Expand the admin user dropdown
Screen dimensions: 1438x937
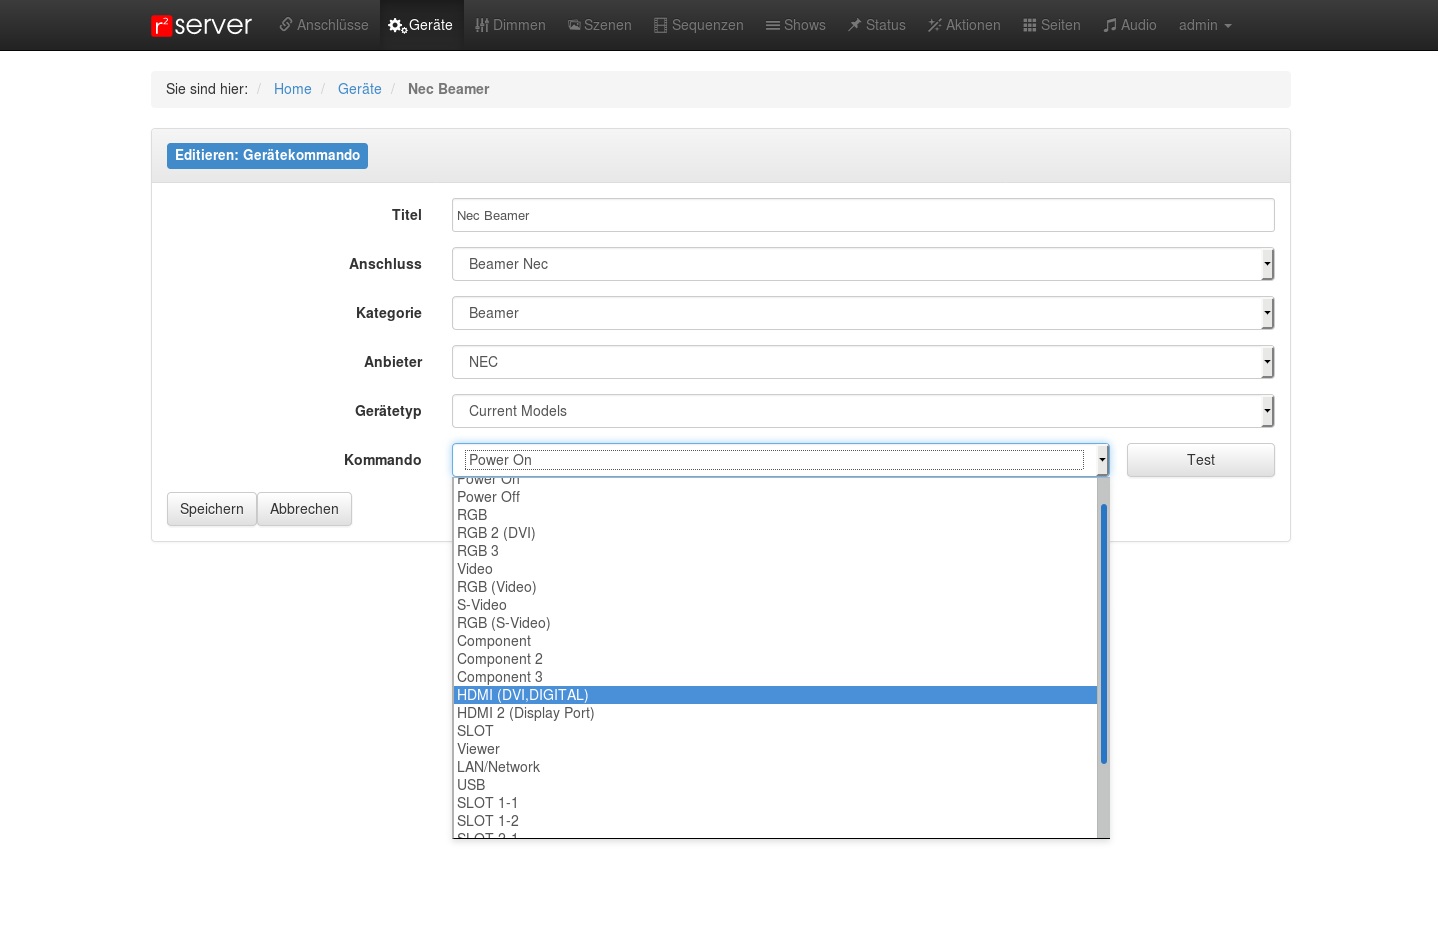1204,25
